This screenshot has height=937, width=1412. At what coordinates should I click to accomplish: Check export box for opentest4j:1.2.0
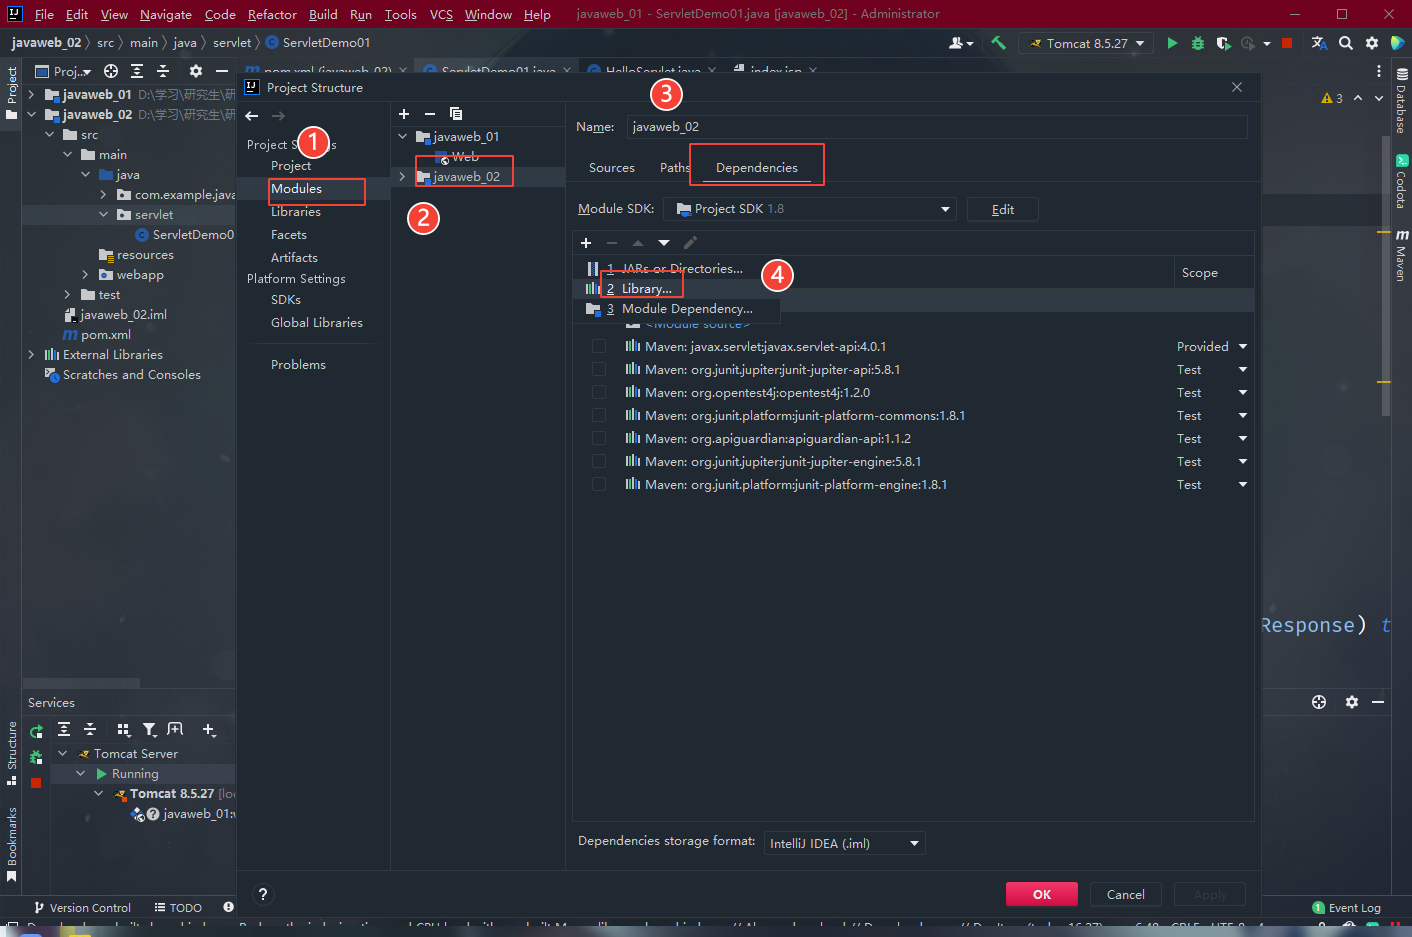point(599,392)
